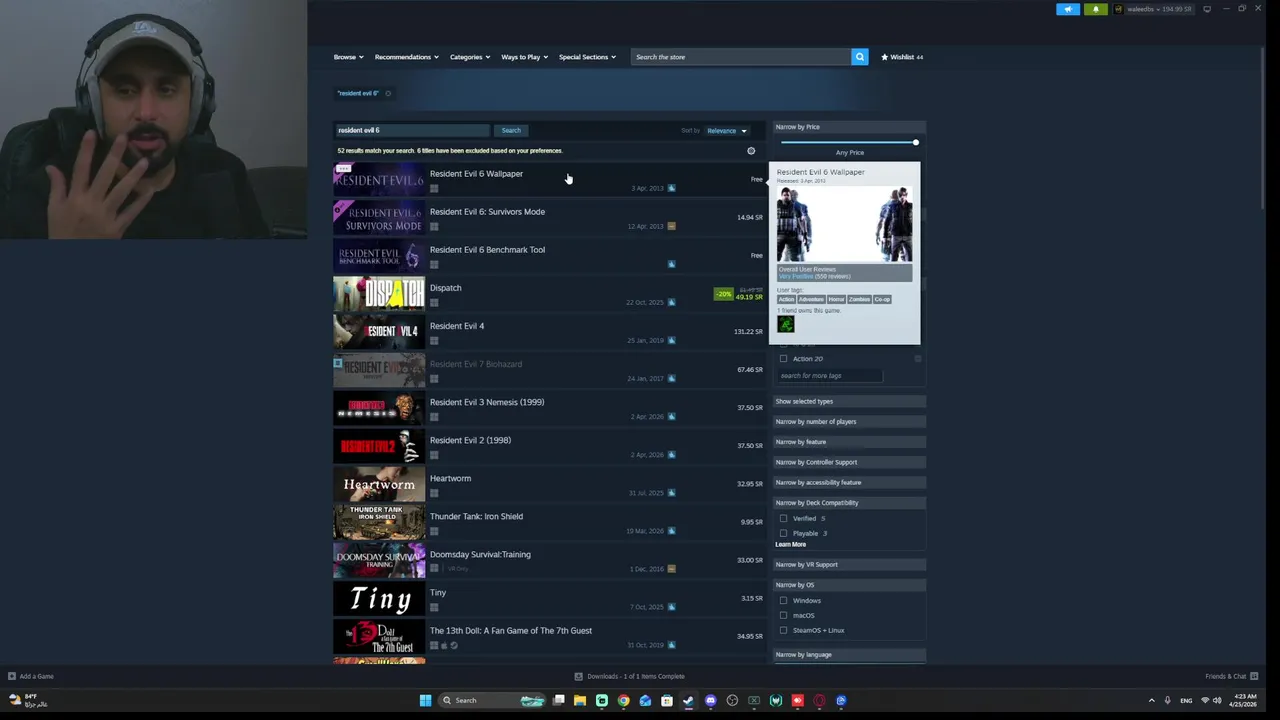Open the Relevance sort dropdown
1280x720 pixels.
click(x=726, y=131)
